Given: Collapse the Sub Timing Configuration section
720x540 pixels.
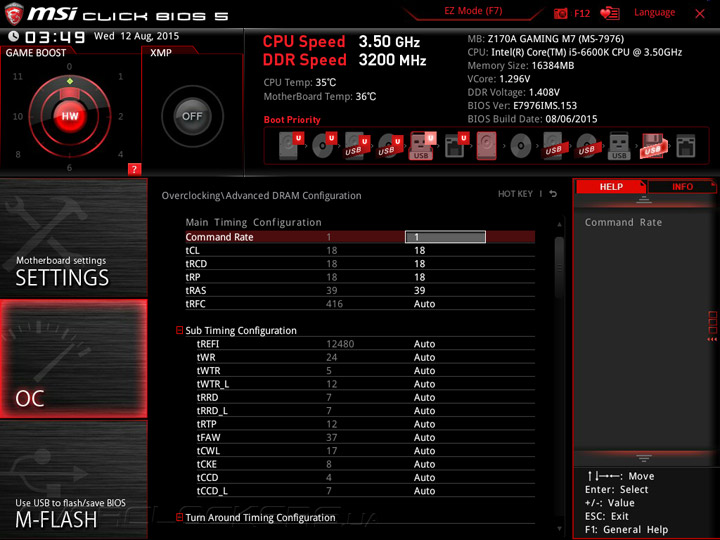Looking at the screenshot, I should click(x=180, y=330).
